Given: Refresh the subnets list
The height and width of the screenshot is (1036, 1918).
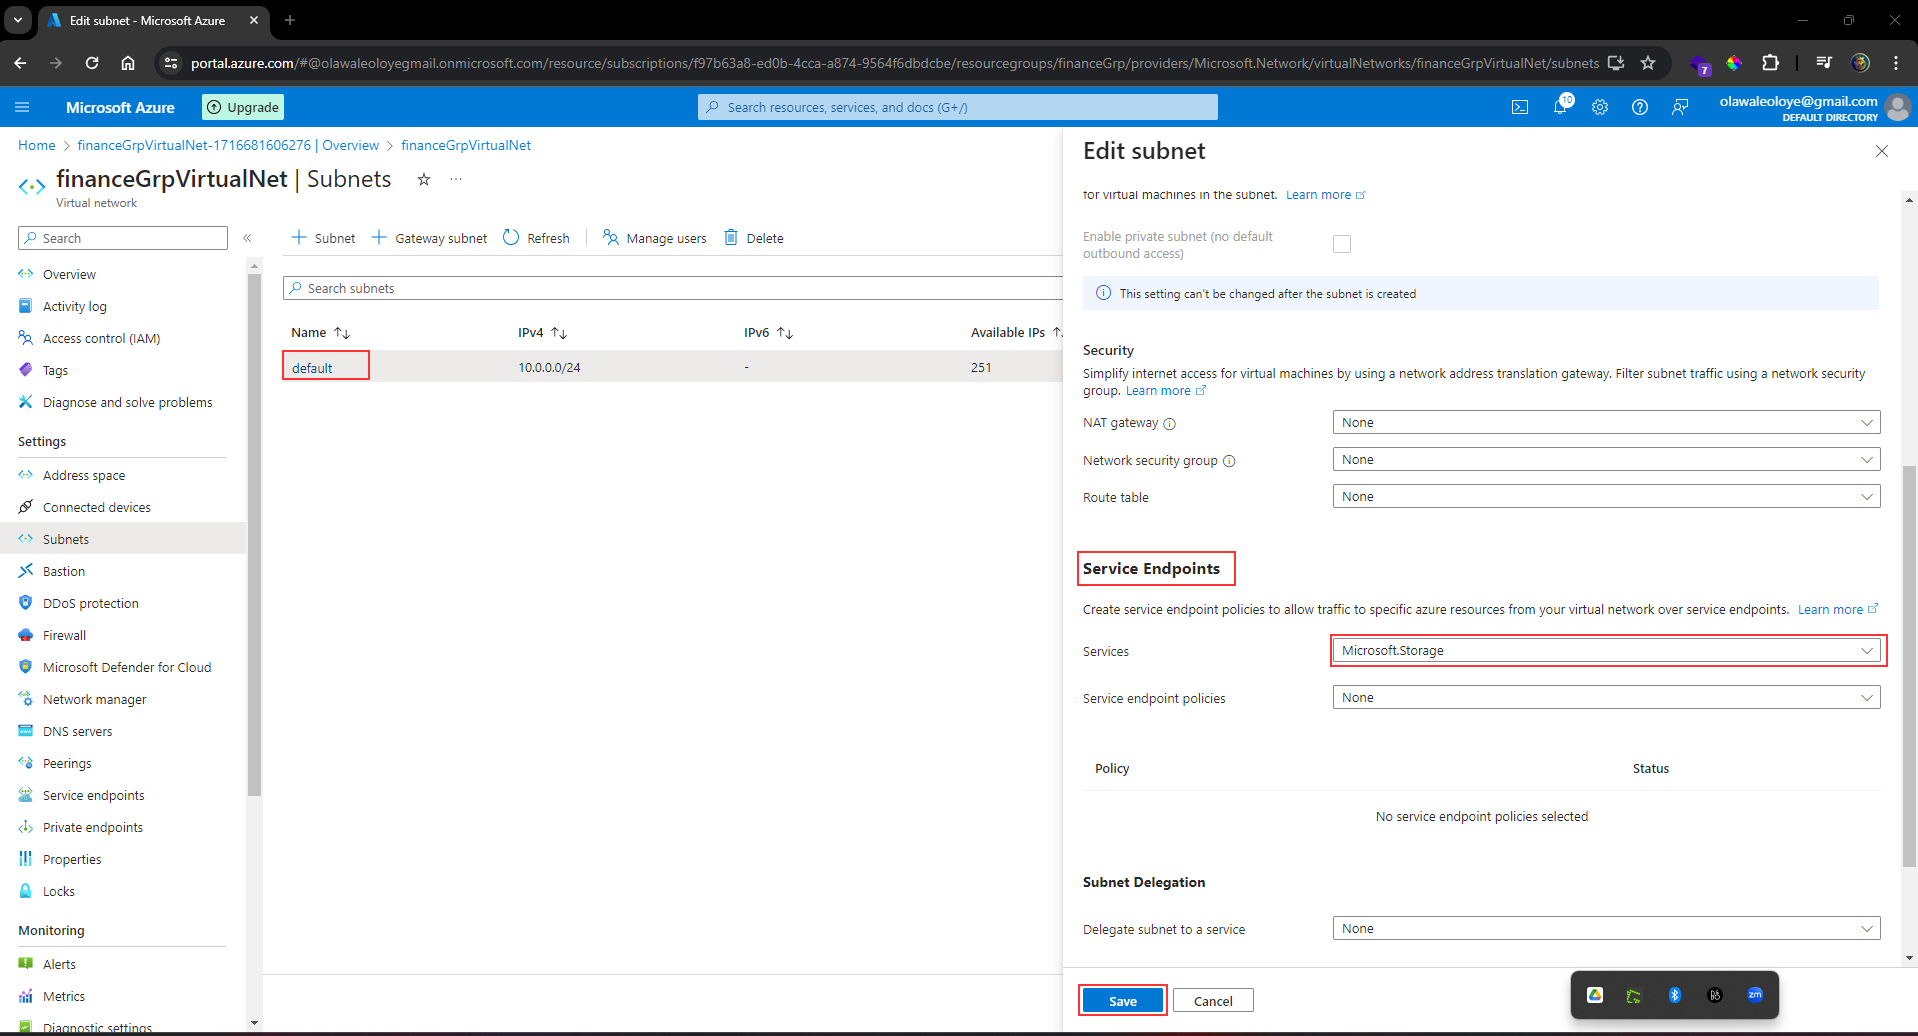Looking at the screenshot, I should pyautogui.click(x=537, y=237).
